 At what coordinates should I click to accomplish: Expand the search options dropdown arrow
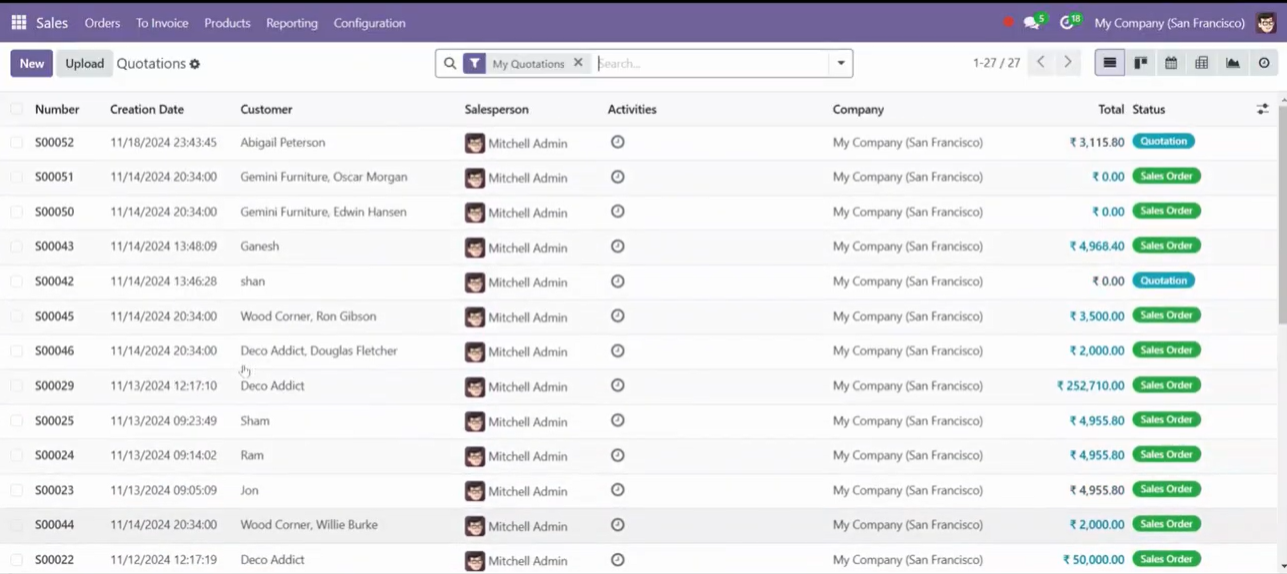click(841, 63)
